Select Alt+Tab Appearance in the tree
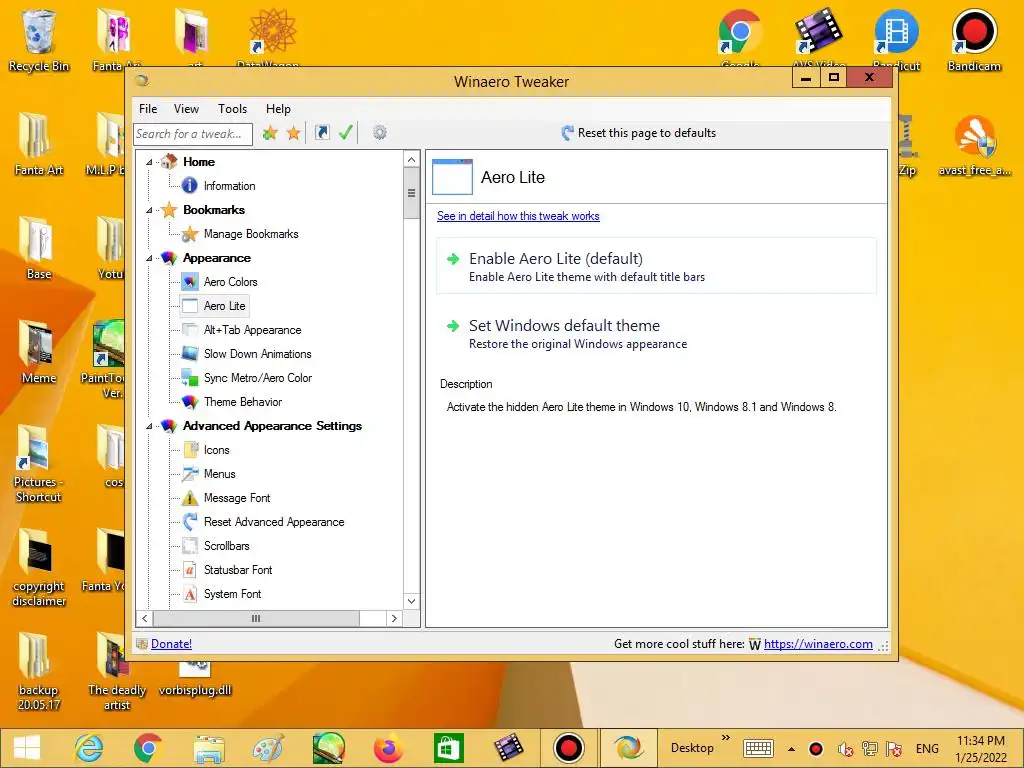The height and width of the screenshot is (768, 1024). click(252, 330)
